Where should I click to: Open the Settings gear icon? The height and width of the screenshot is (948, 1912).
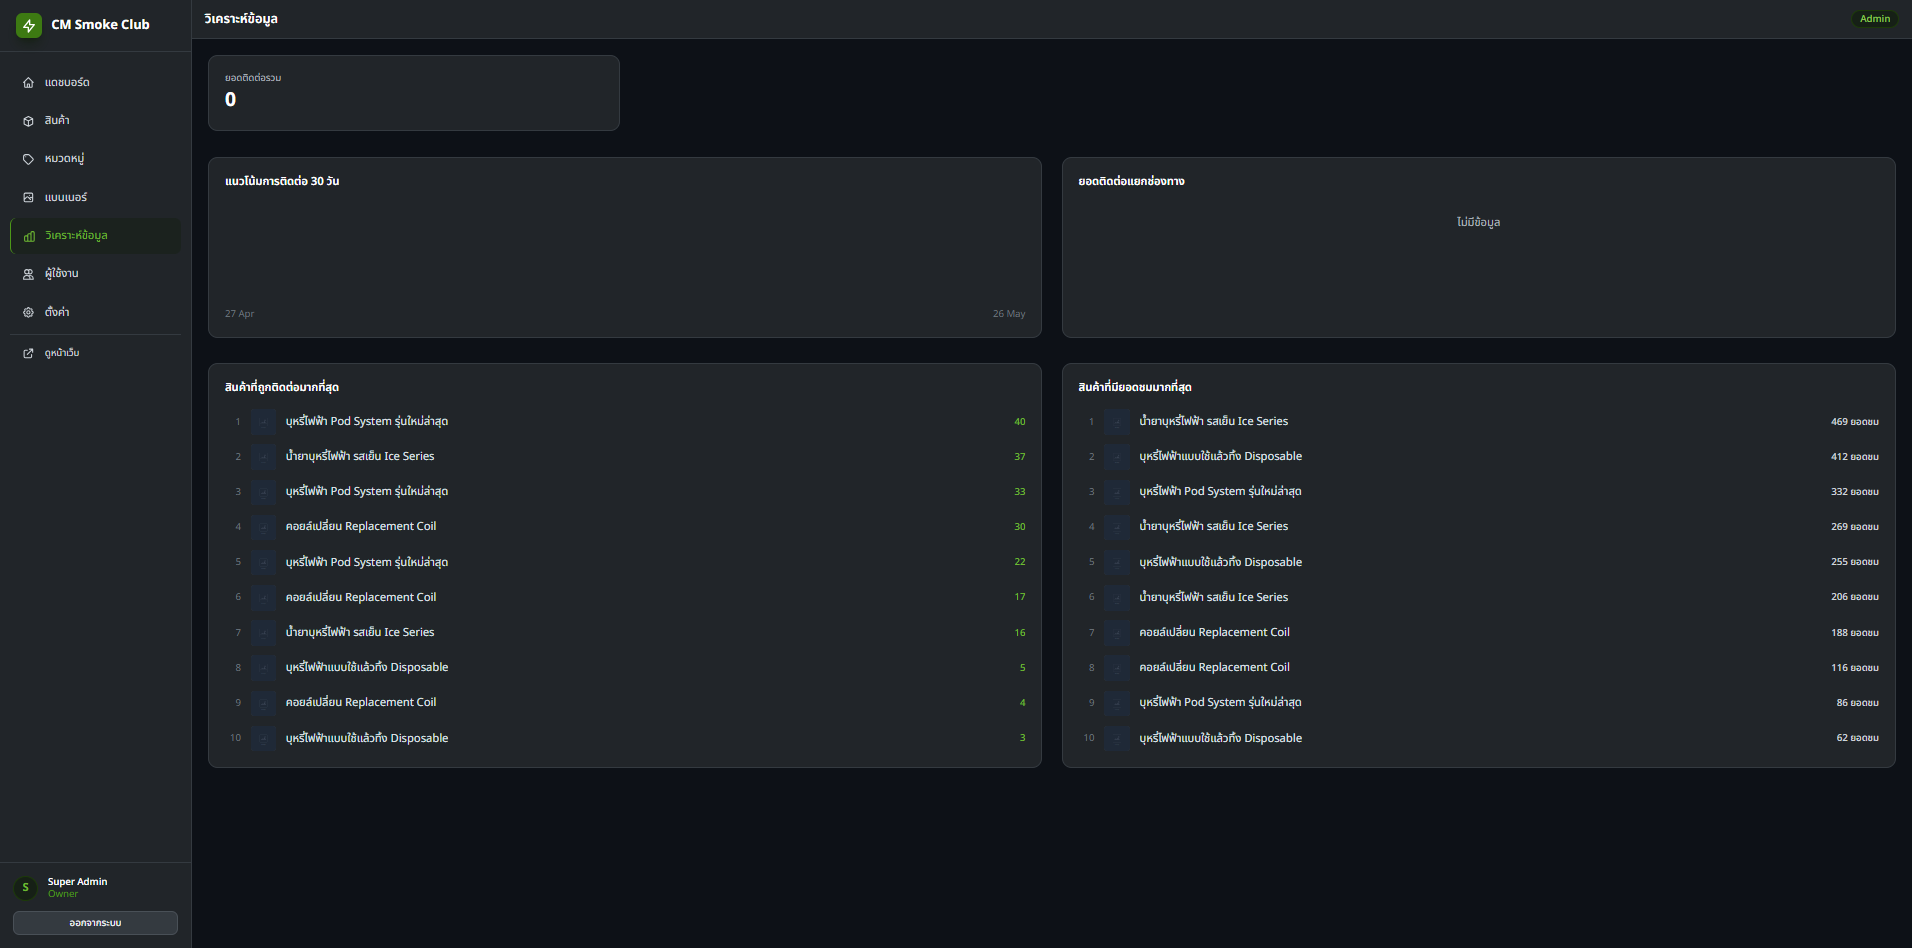[28, 312]
